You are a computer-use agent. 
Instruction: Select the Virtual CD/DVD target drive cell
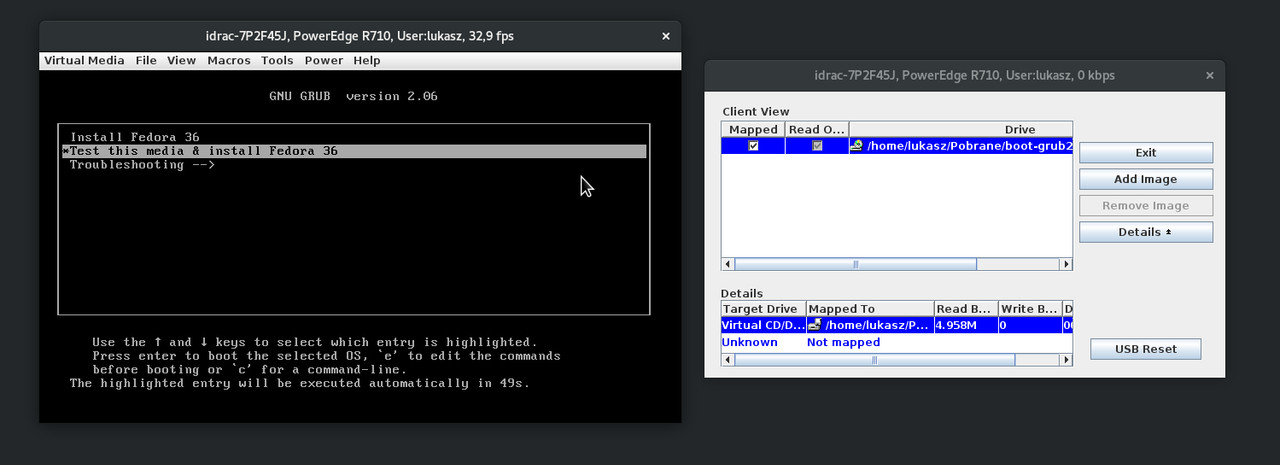click(x=763, y=325)
